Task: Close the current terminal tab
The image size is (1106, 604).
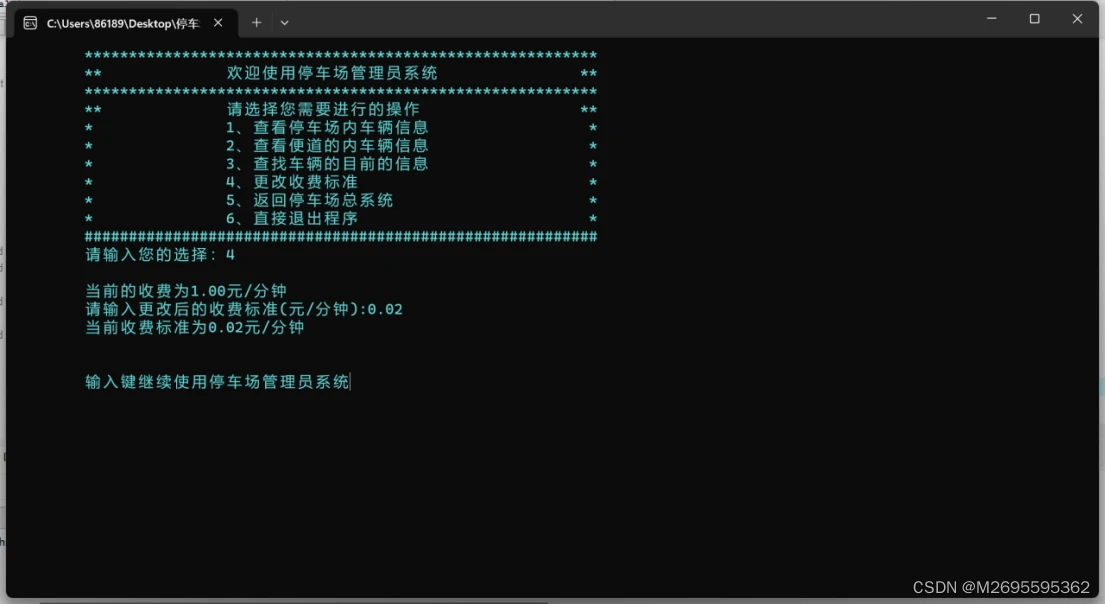Action: coord(218,23)
